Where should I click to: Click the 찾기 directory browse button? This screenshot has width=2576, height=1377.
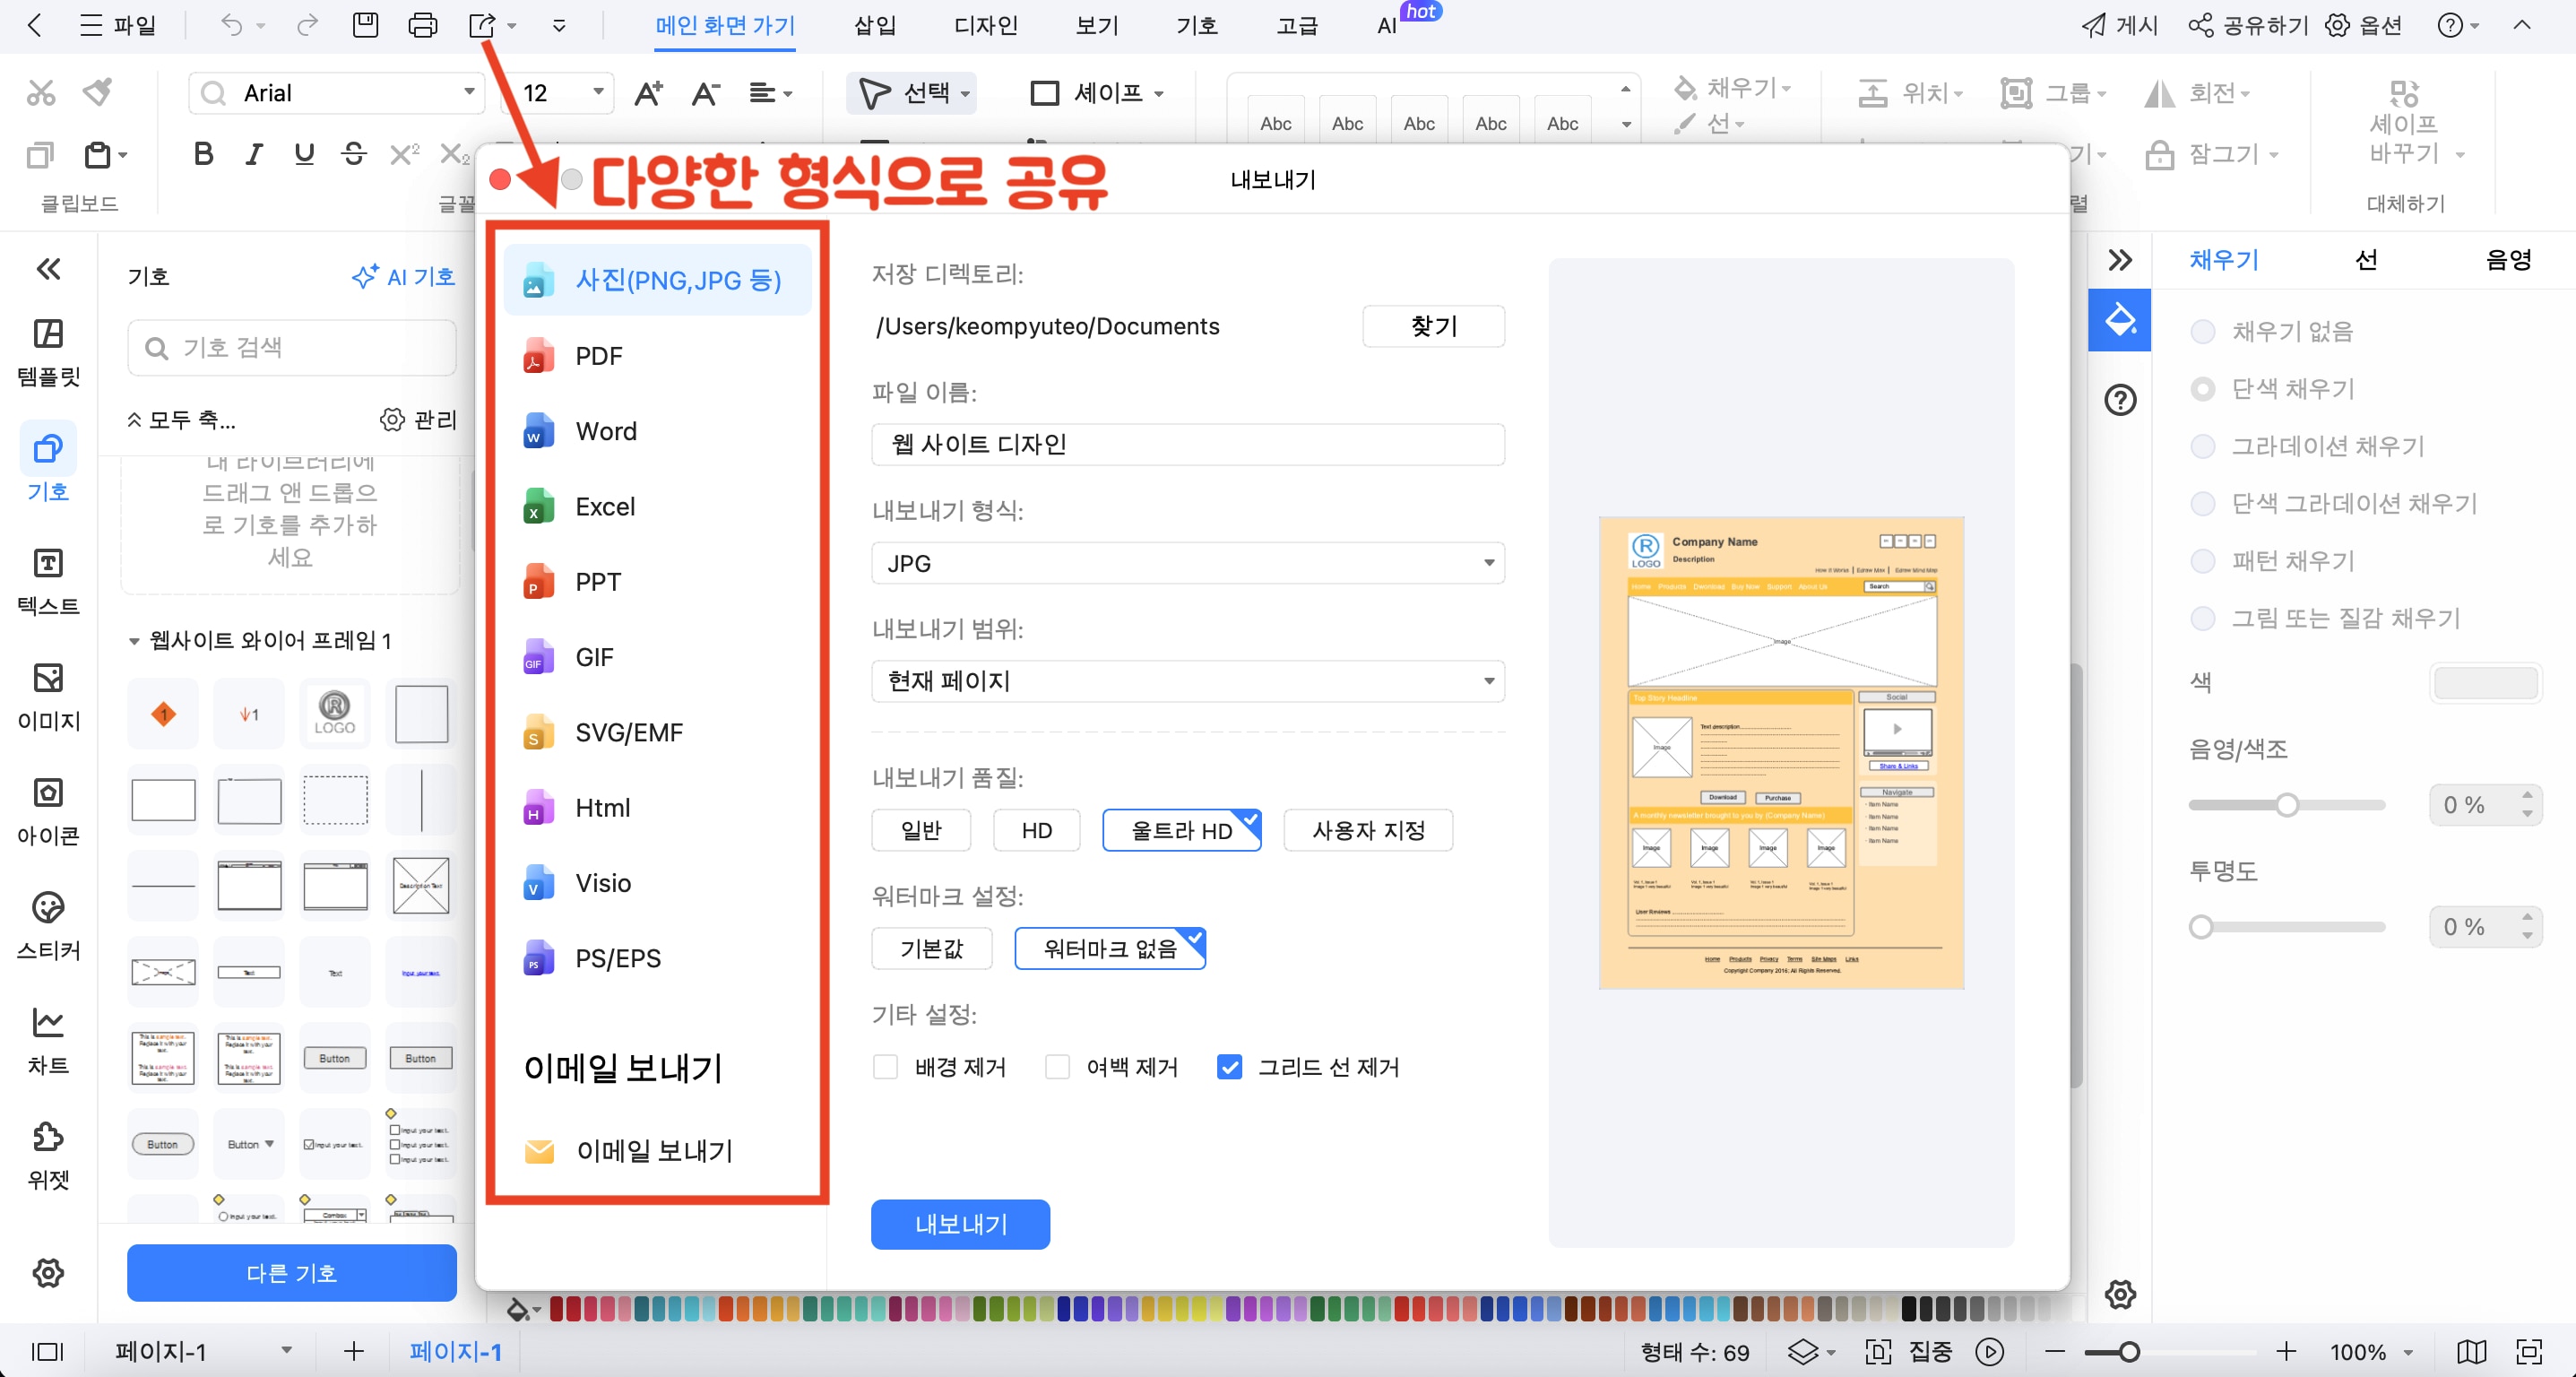(1433, 326)
